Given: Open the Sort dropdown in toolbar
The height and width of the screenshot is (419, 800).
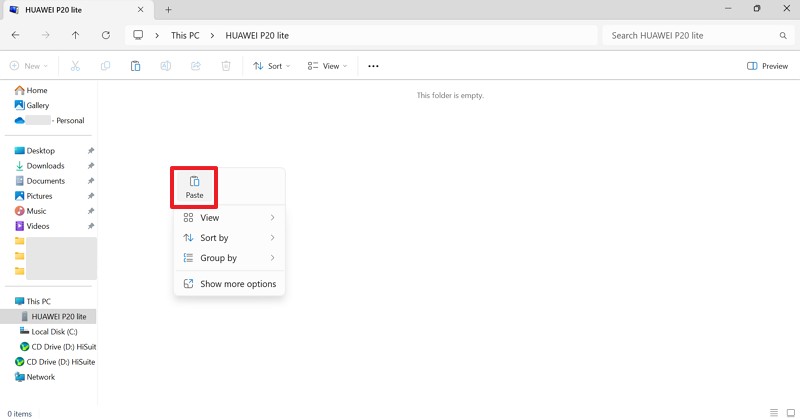Looking at the screenshot, I should pyautogui.click(x=271, y=66).
